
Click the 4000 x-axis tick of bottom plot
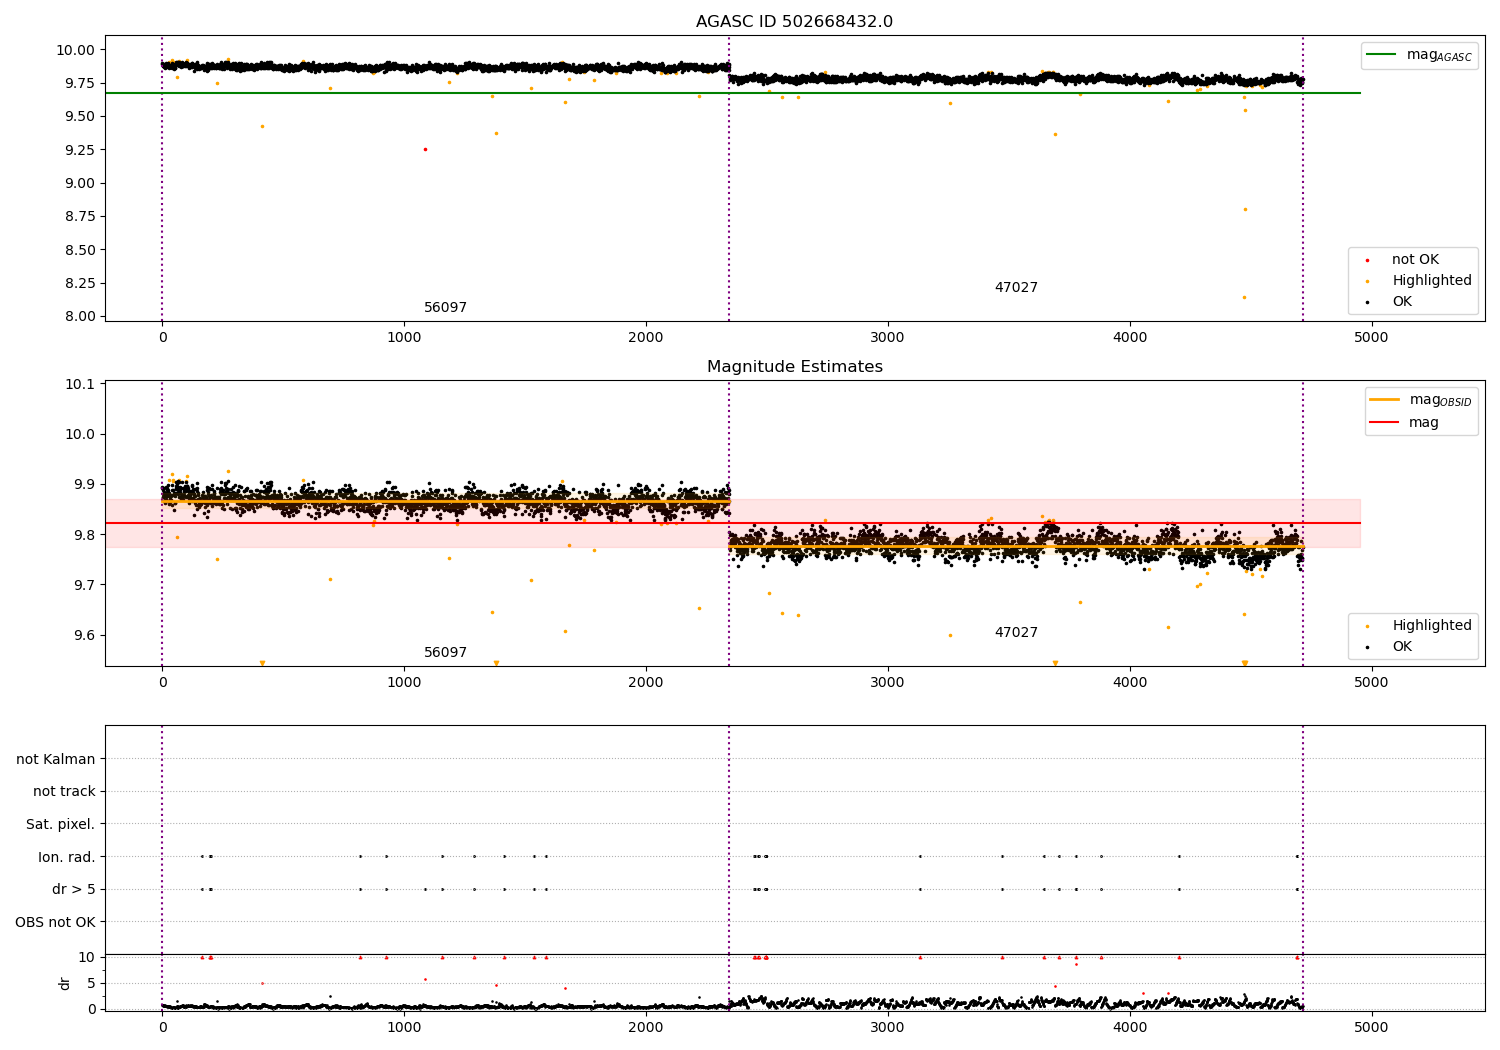point(1130,1027)
